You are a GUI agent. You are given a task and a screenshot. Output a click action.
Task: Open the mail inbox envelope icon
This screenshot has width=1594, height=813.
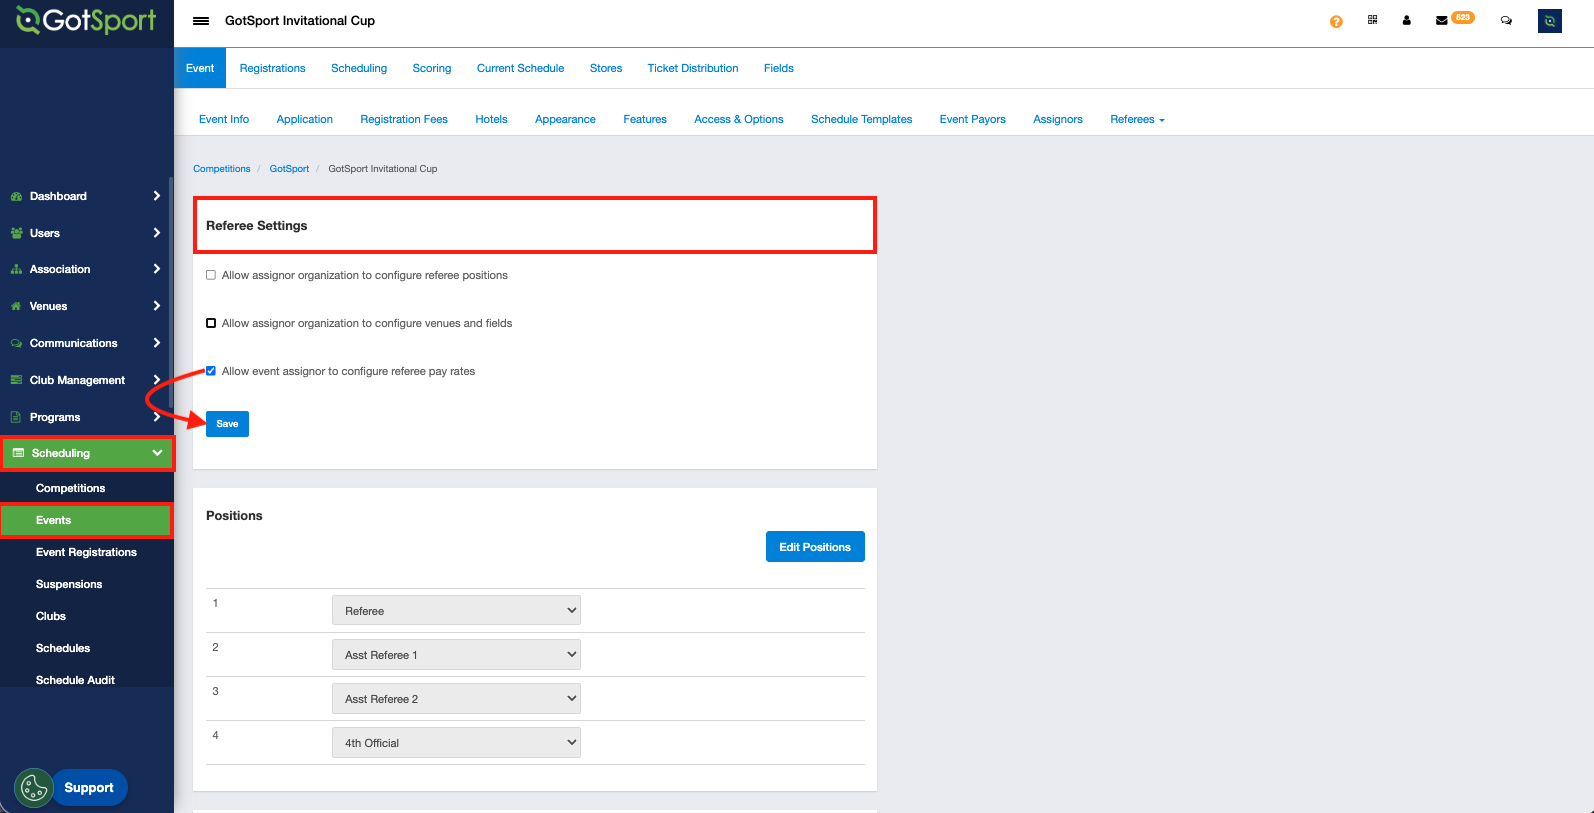tap(1441, 20)
